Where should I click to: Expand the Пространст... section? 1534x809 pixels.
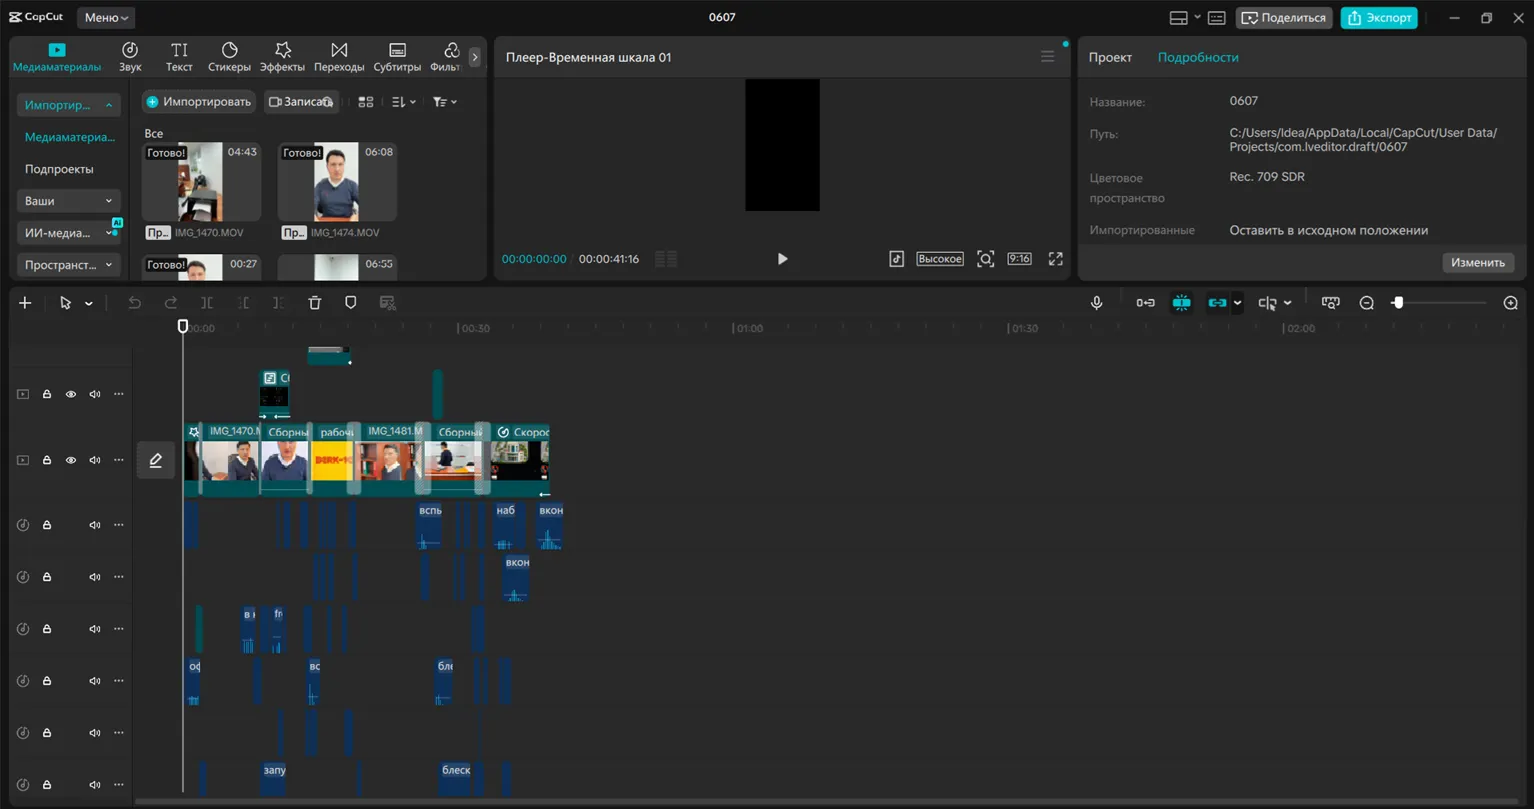(x=69, y=265)
